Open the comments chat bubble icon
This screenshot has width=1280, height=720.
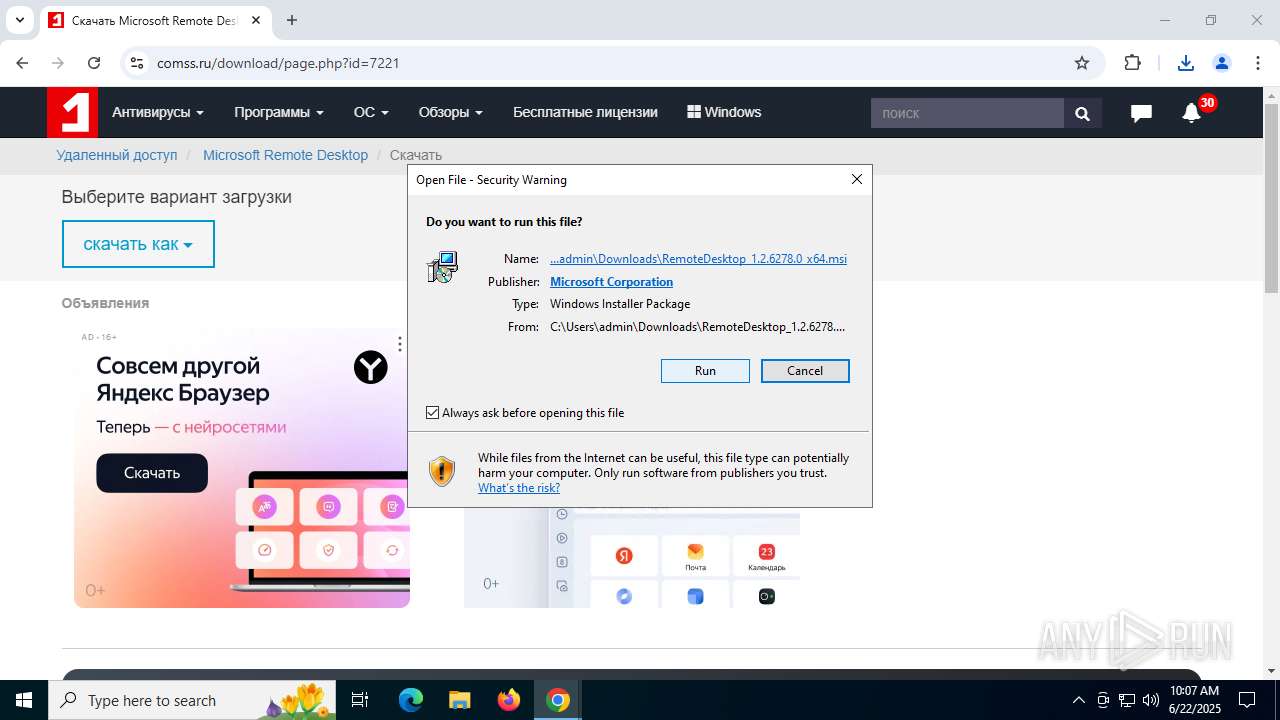click(1141, 113)
